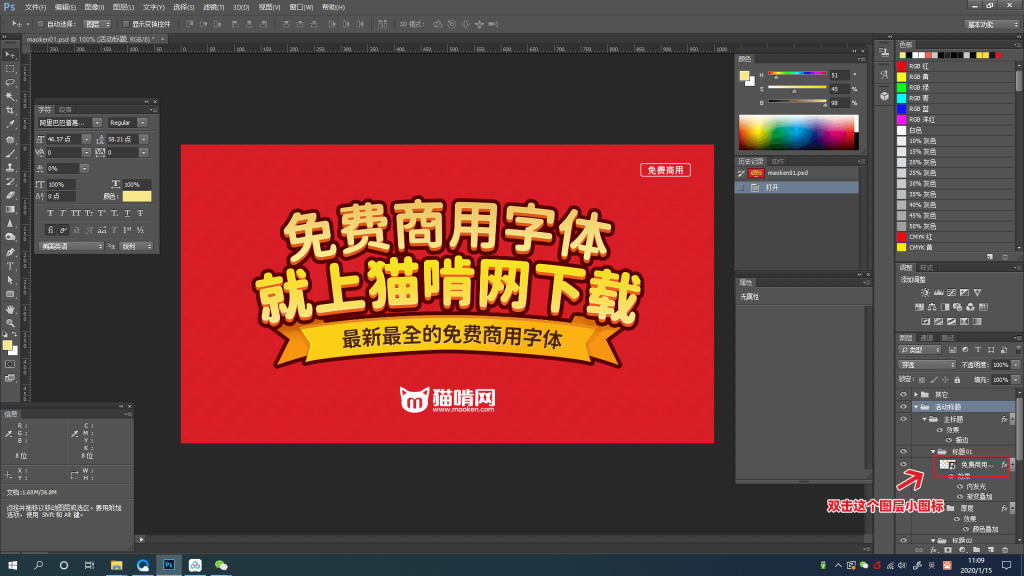Select the 免费商用 layer thumbnail
Viewport: 1024px width, 576px height.
point(948,464)
